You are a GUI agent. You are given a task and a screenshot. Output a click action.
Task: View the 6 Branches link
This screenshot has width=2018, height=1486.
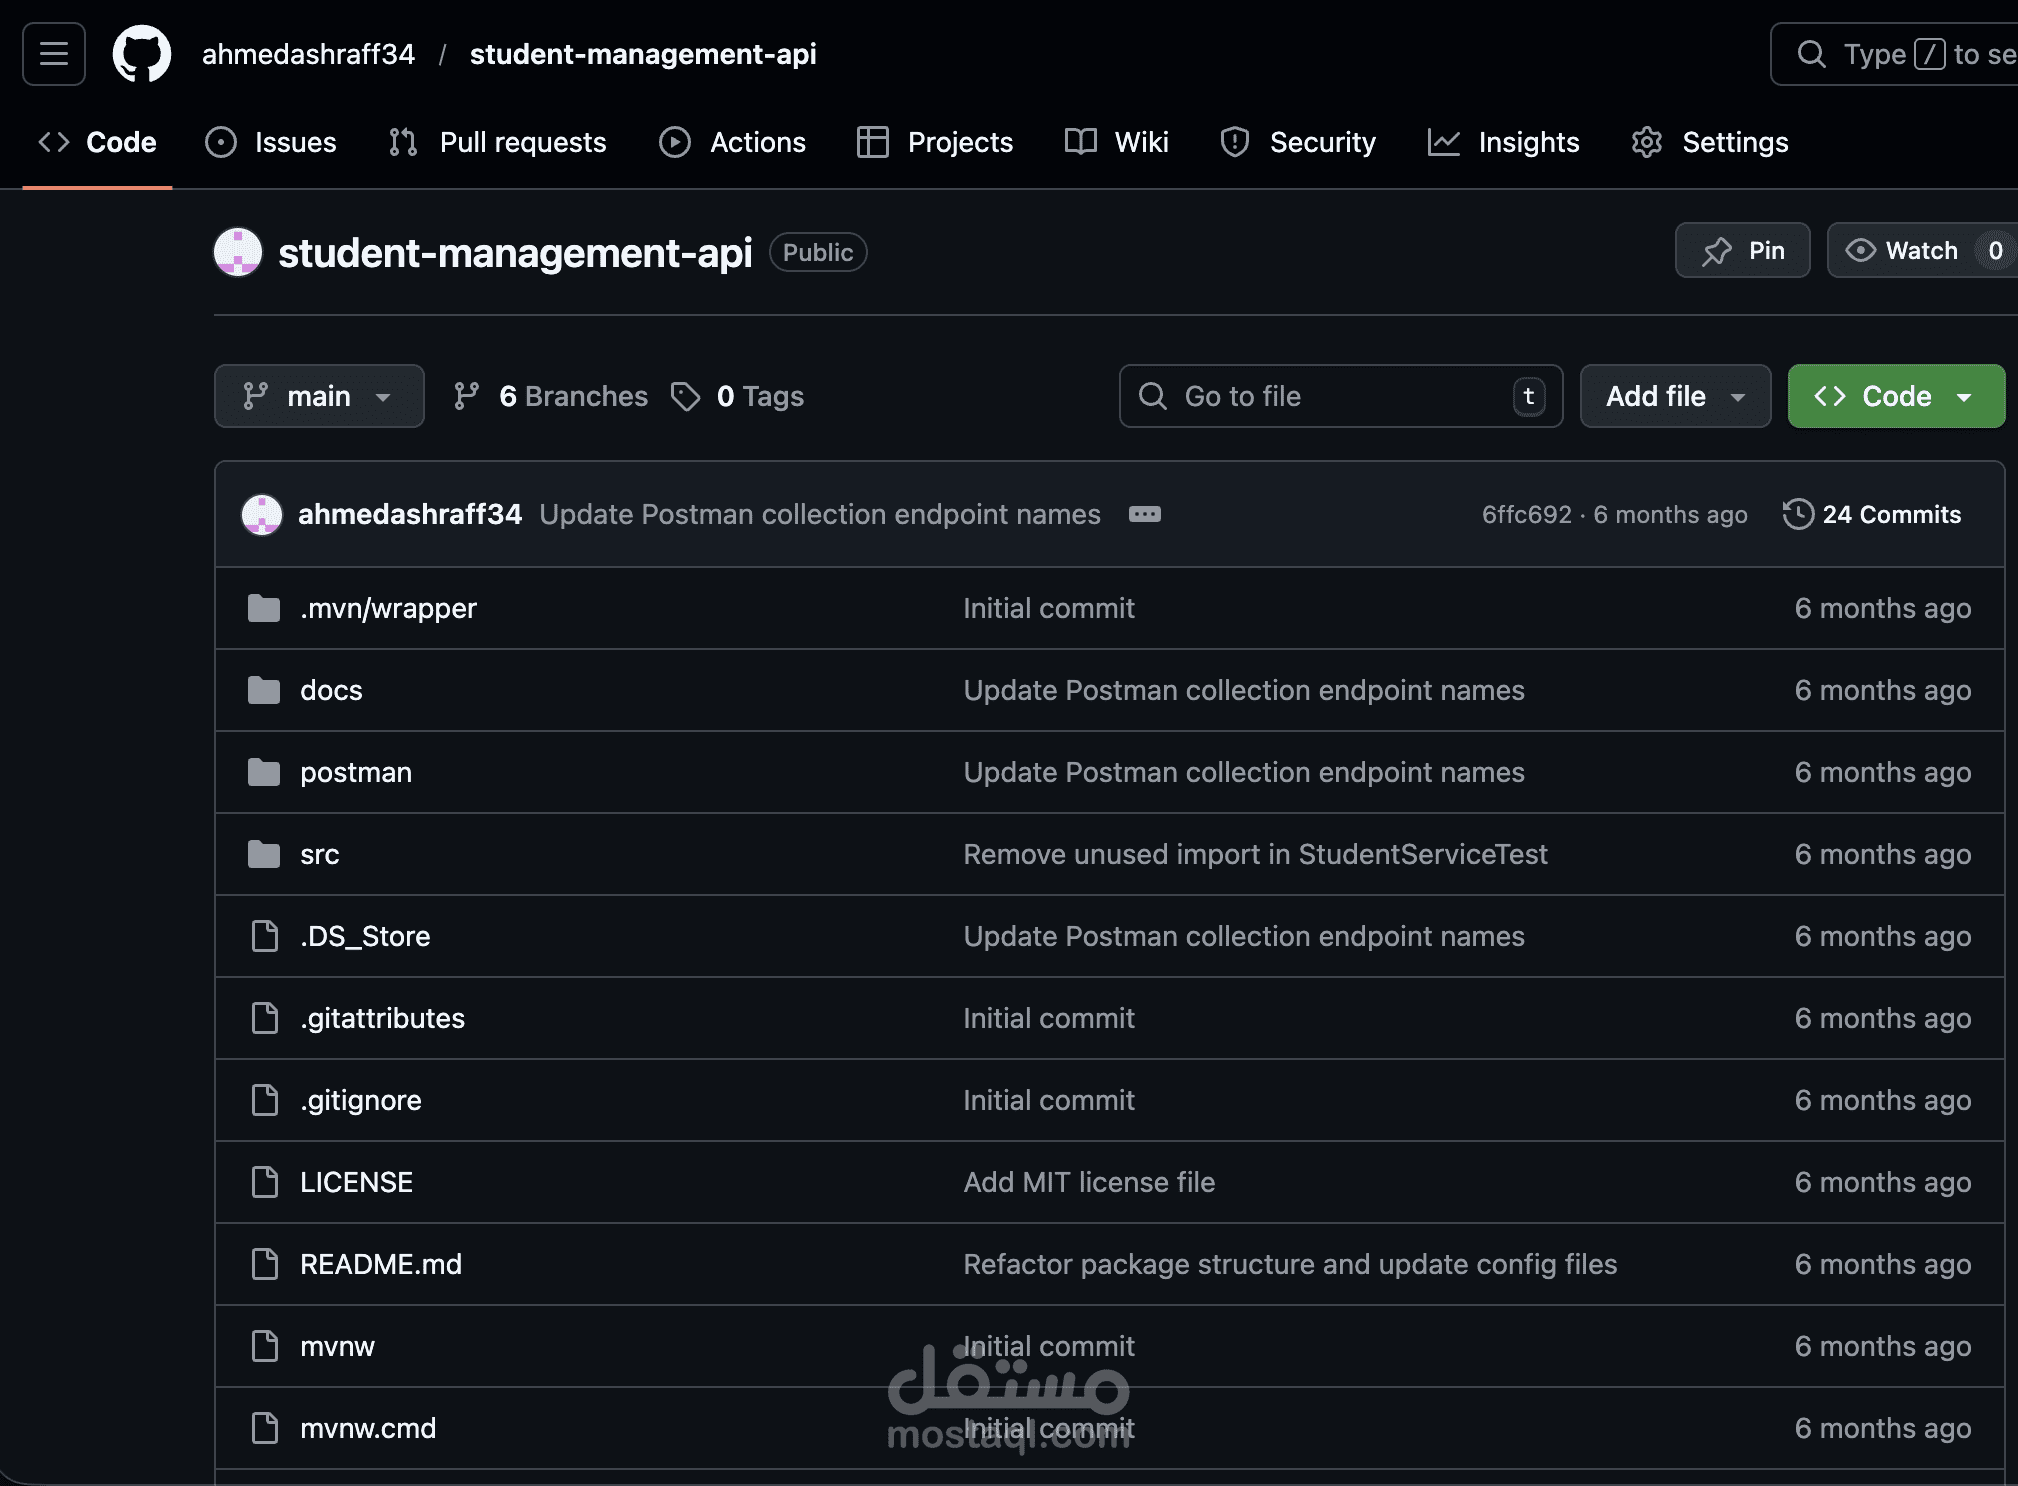point(573,396)
